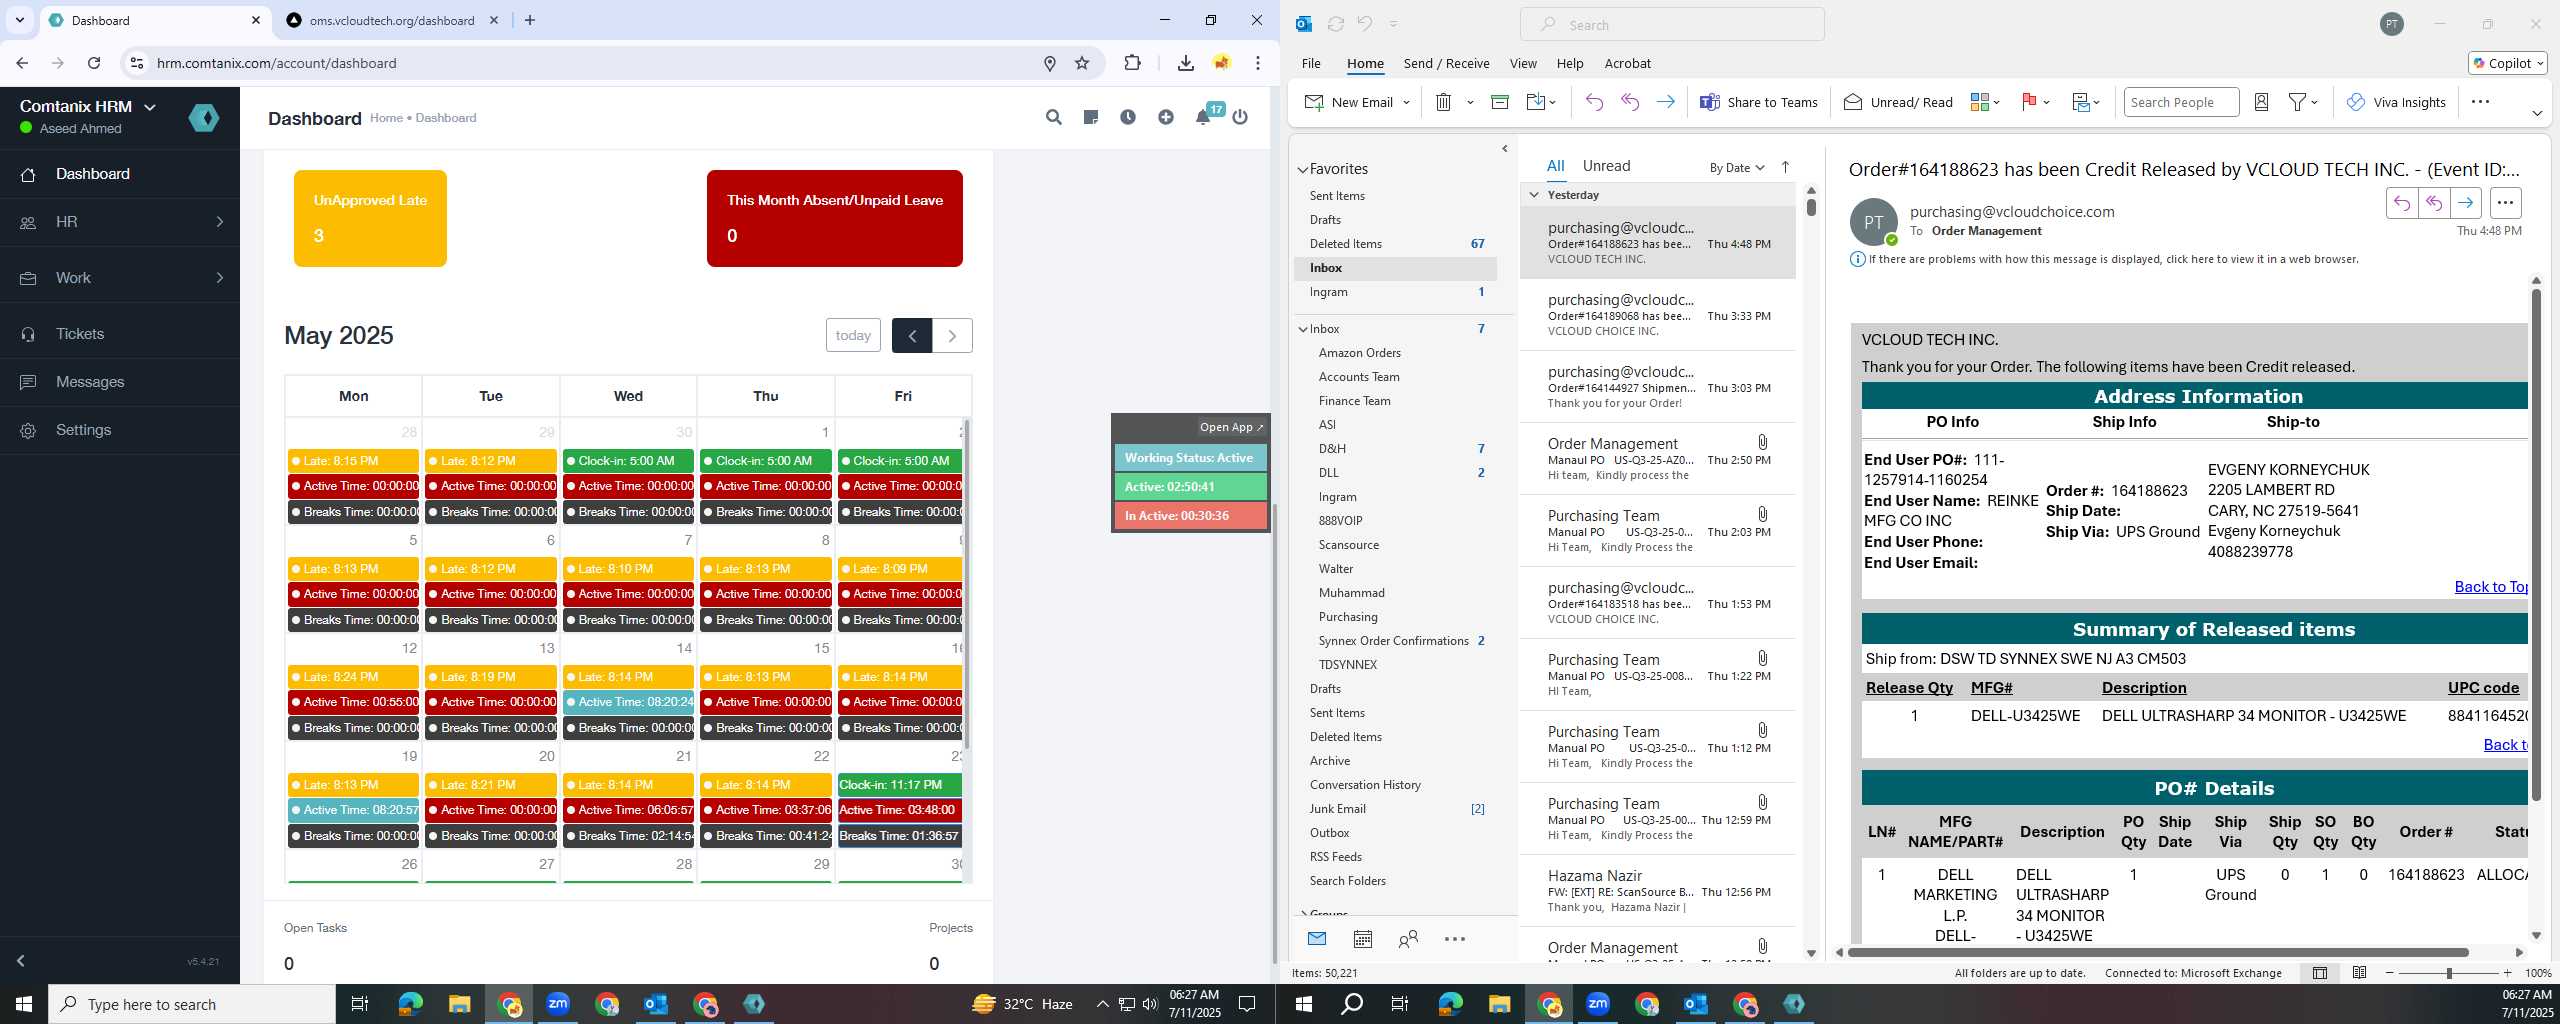
Task: Click Open App link in working status widget
Action: [x=1231, y=427]
